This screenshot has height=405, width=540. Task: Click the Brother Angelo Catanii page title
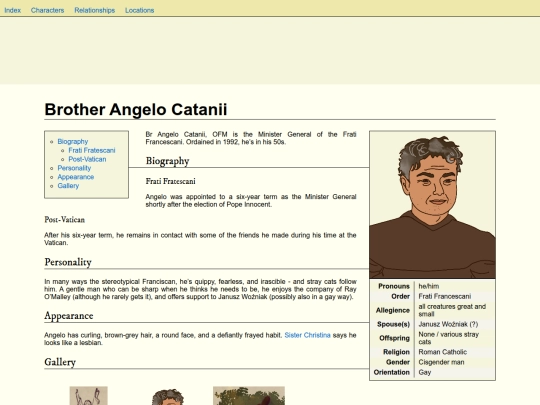(136, 110)
